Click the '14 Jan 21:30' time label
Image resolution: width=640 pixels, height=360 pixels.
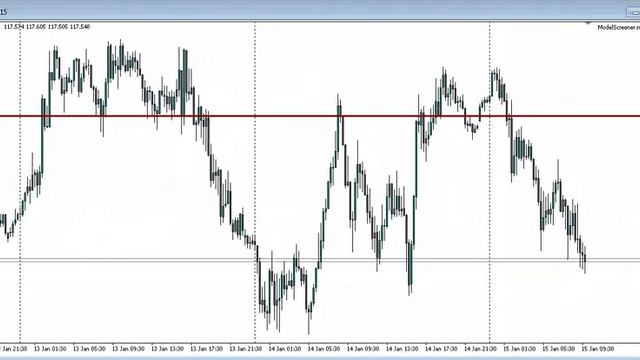480,349
